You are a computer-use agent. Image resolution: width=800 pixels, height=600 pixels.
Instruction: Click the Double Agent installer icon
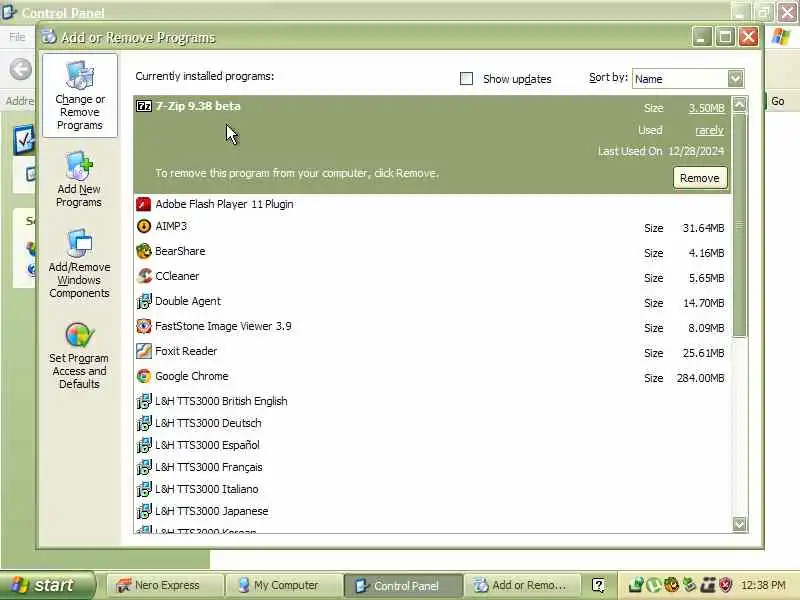tap(144, 301)
